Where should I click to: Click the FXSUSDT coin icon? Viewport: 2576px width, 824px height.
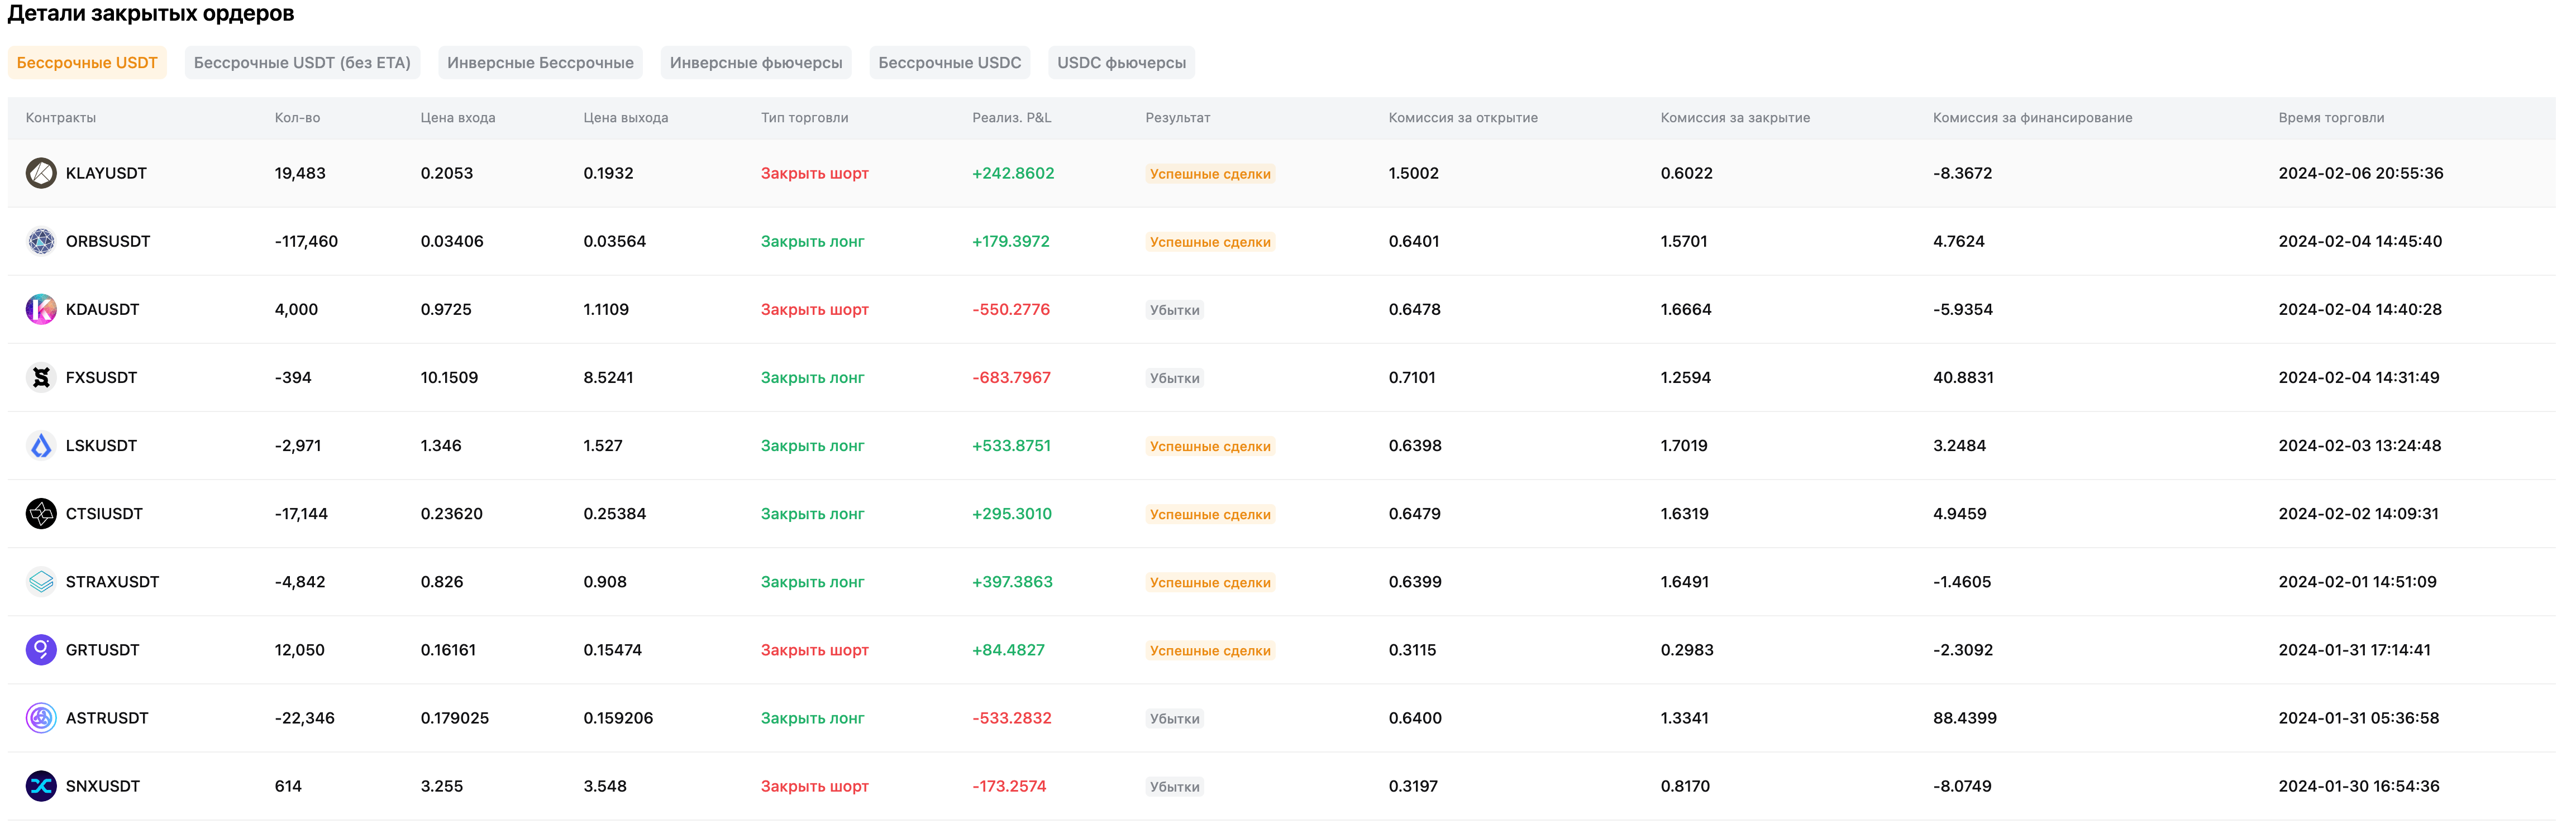(x=41, y=377)
